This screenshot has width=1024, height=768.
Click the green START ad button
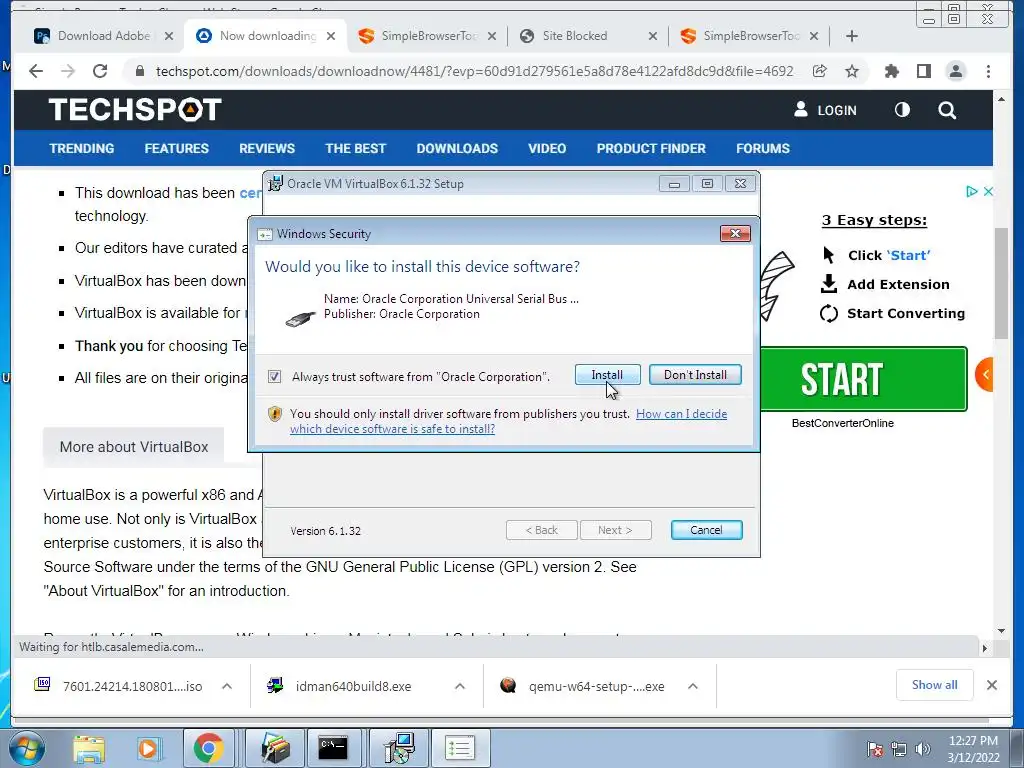863,379
